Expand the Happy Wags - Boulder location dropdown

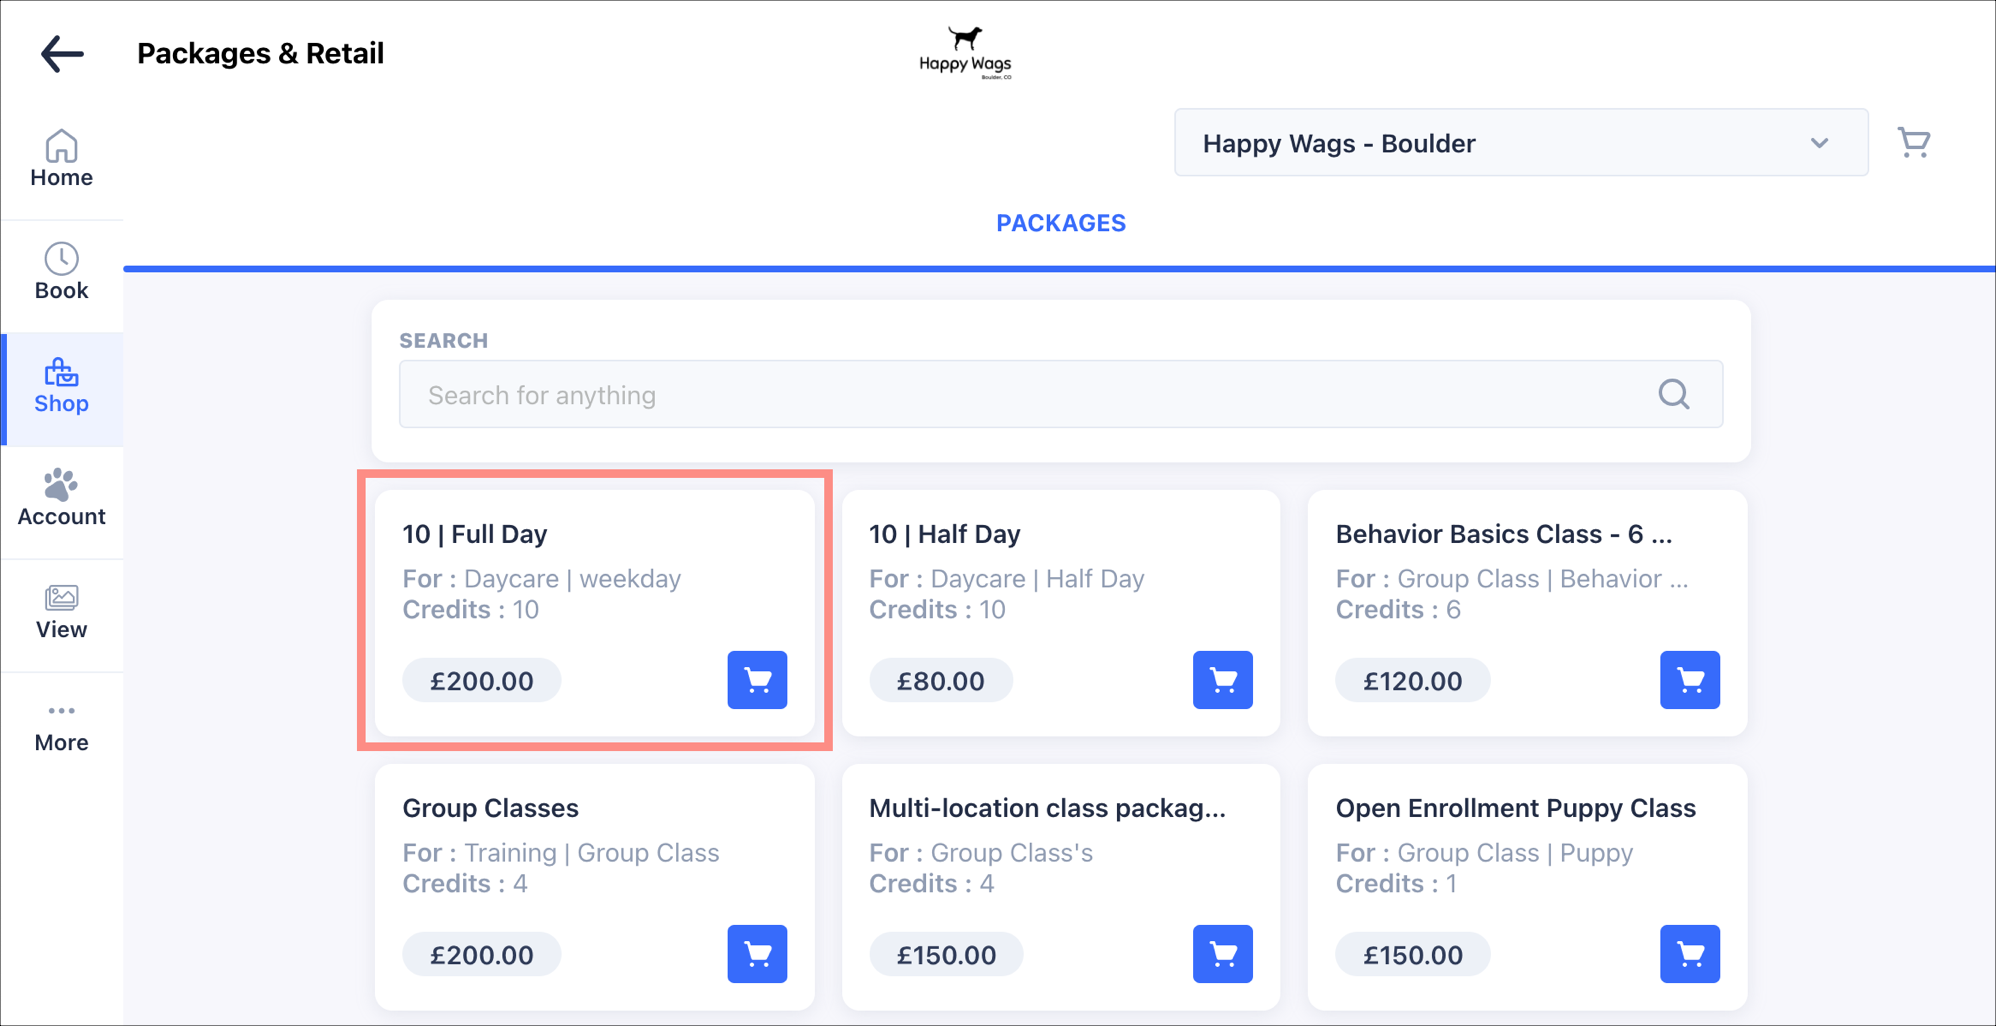[1521, 143]
